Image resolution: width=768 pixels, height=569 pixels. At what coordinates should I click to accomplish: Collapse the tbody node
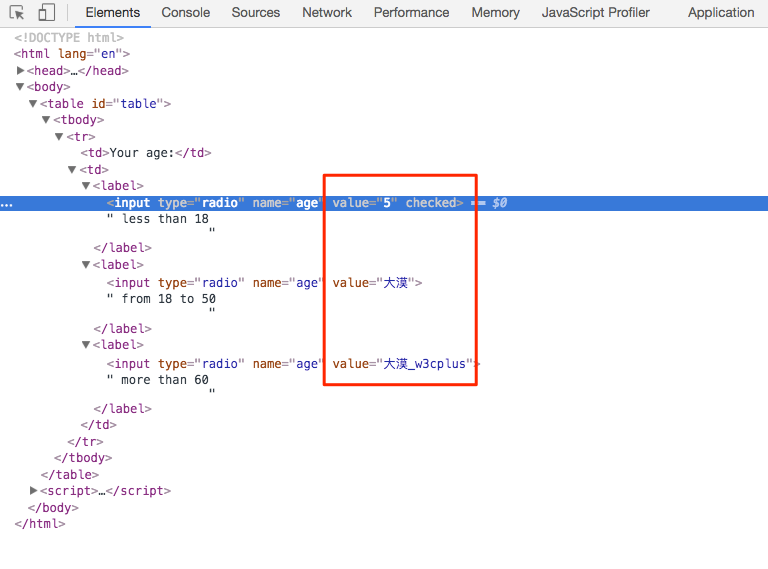[47, 119]
